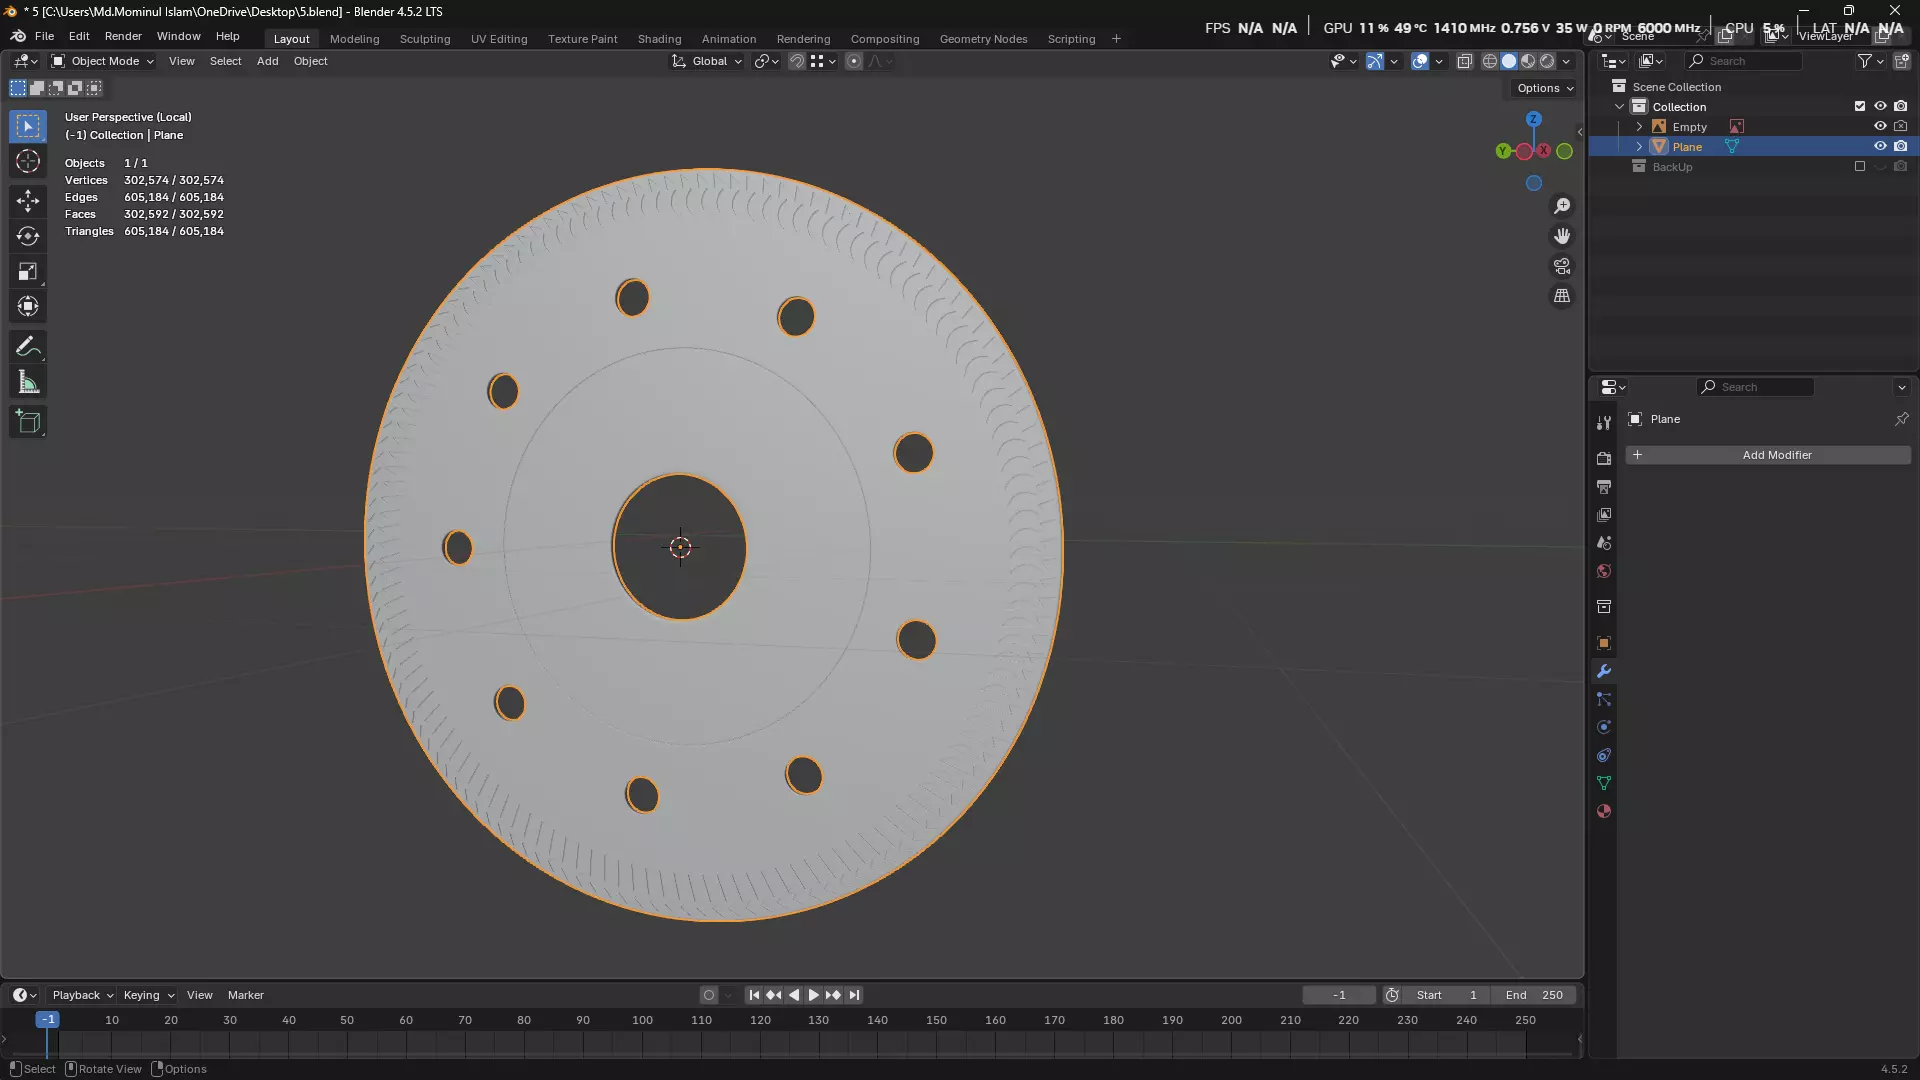Toggle X-ray mode button

pos(1464,61)
